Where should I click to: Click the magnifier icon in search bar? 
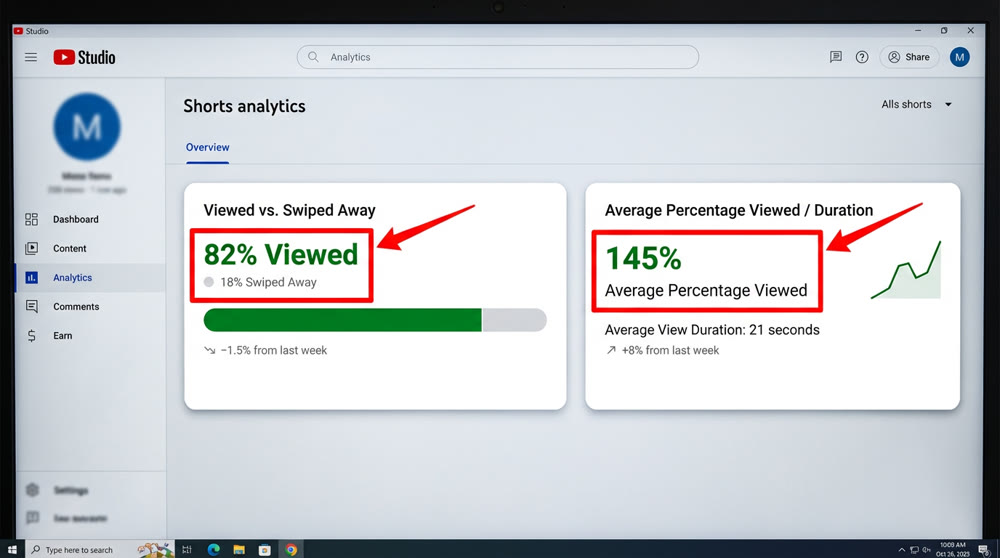click(313, 57)
